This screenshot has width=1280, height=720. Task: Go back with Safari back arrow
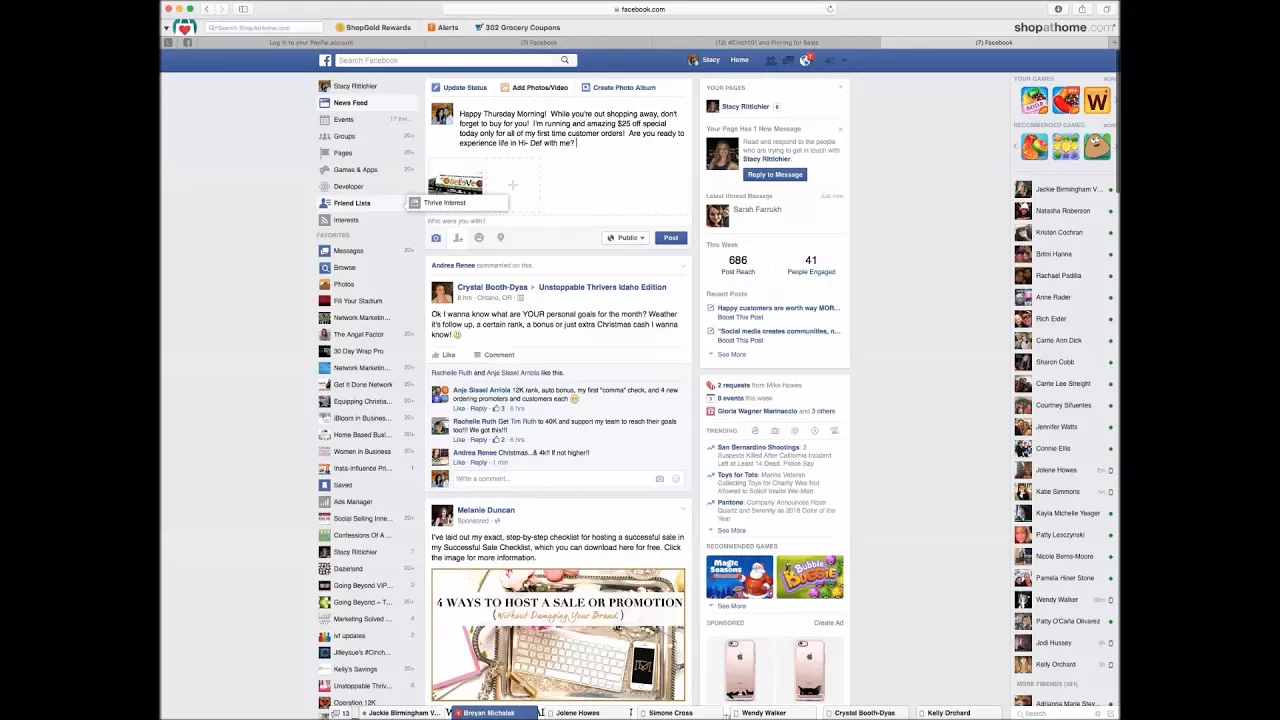[207, 9]
